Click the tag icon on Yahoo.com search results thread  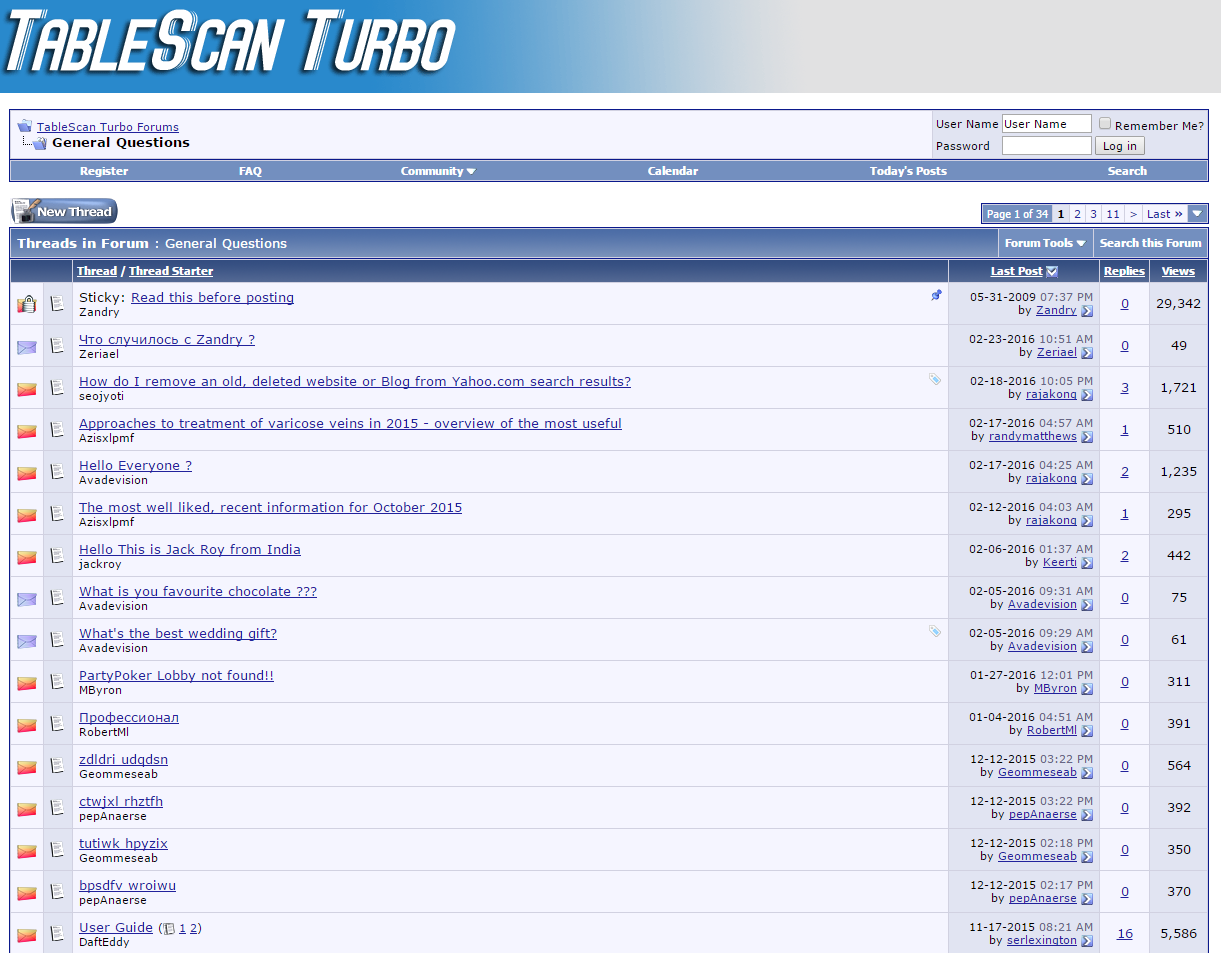pyautogui.click(x=935, y=380)
